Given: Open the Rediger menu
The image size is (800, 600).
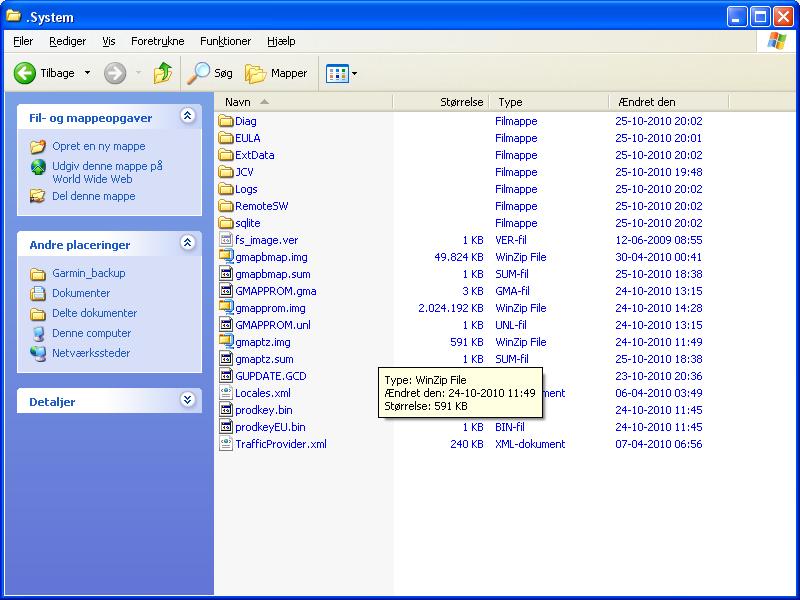Looking at the screenshot, I should click(67, 41).
